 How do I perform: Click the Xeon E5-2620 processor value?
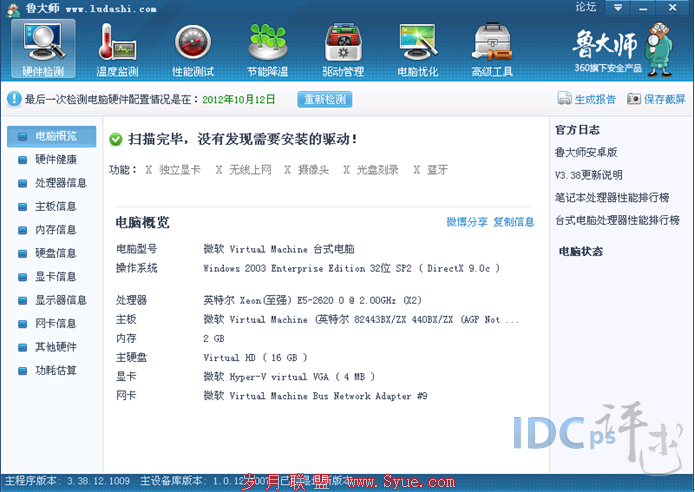tap(312, 301)
